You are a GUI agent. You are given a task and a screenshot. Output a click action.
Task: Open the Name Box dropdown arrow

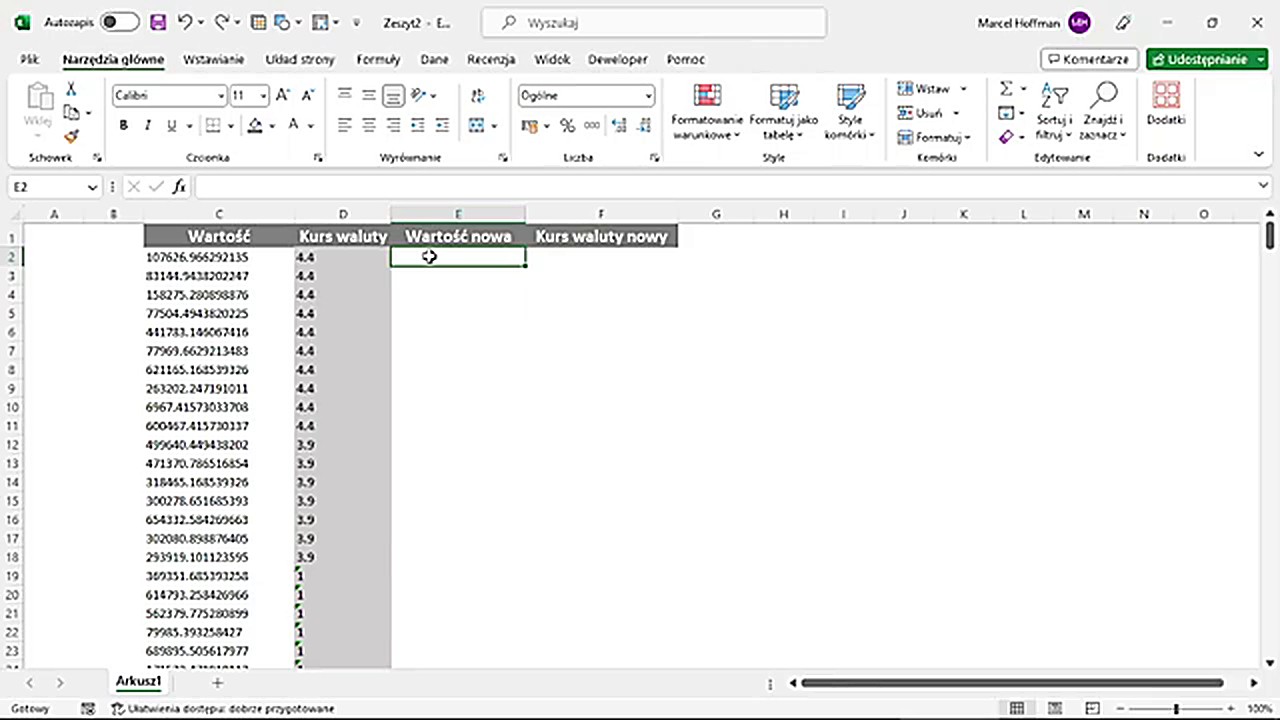92,187
